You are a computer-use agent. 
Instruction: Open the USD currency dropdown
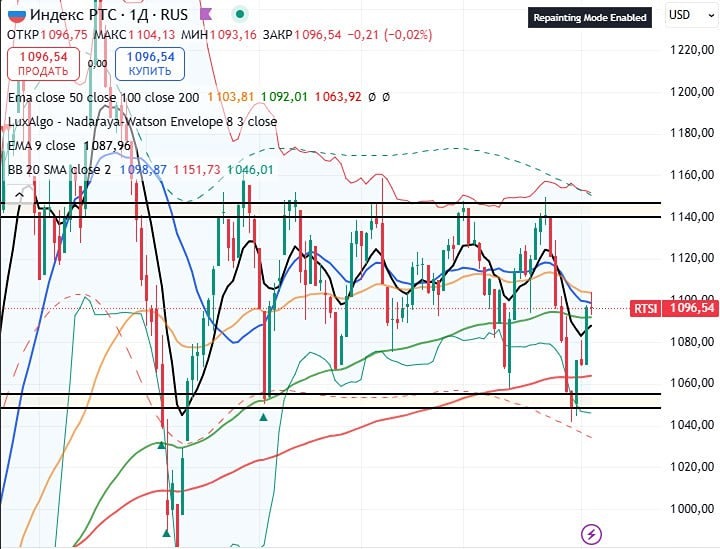coord(690,15)
